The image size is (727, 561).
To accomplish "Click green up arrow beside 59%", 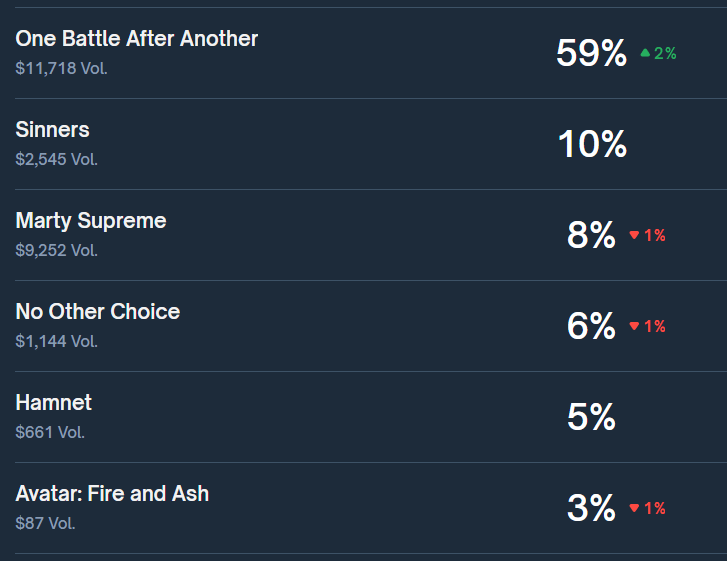I will click(x=645, y=53).
